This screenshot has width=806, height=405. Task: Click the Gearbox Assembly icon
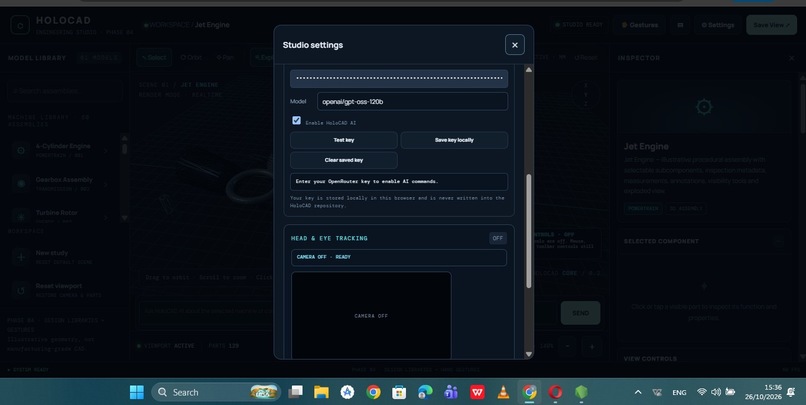(x=21, y=183)
